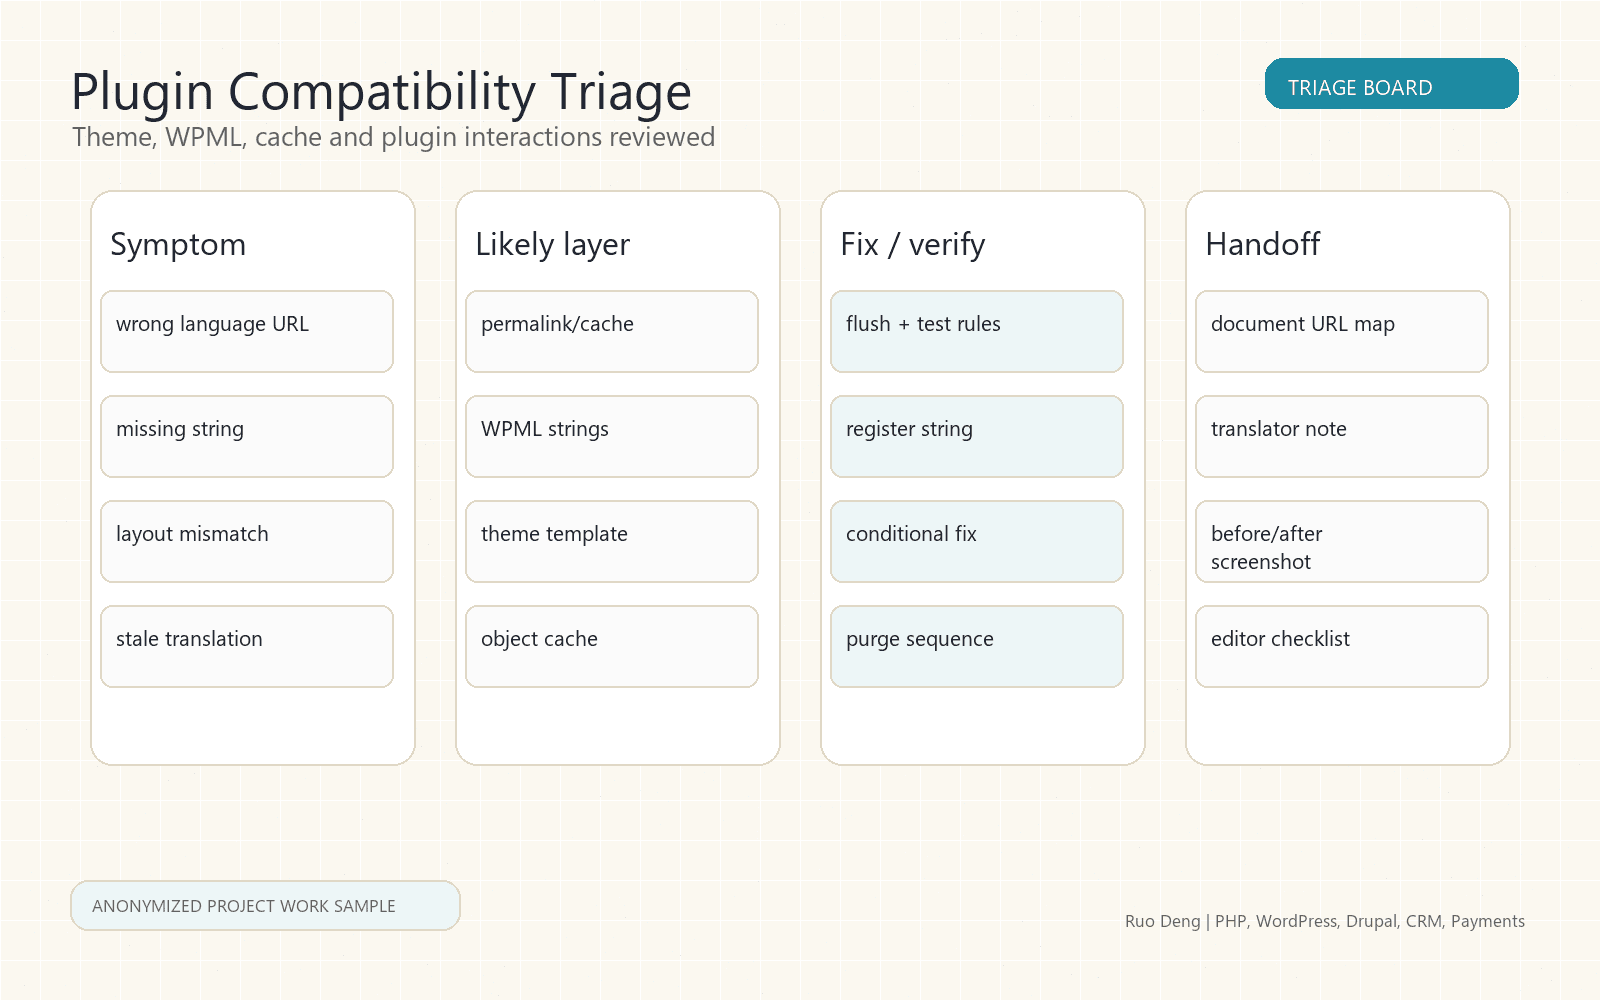
Task: Select the 'missing string' symptom card
Action: [247, 437]
